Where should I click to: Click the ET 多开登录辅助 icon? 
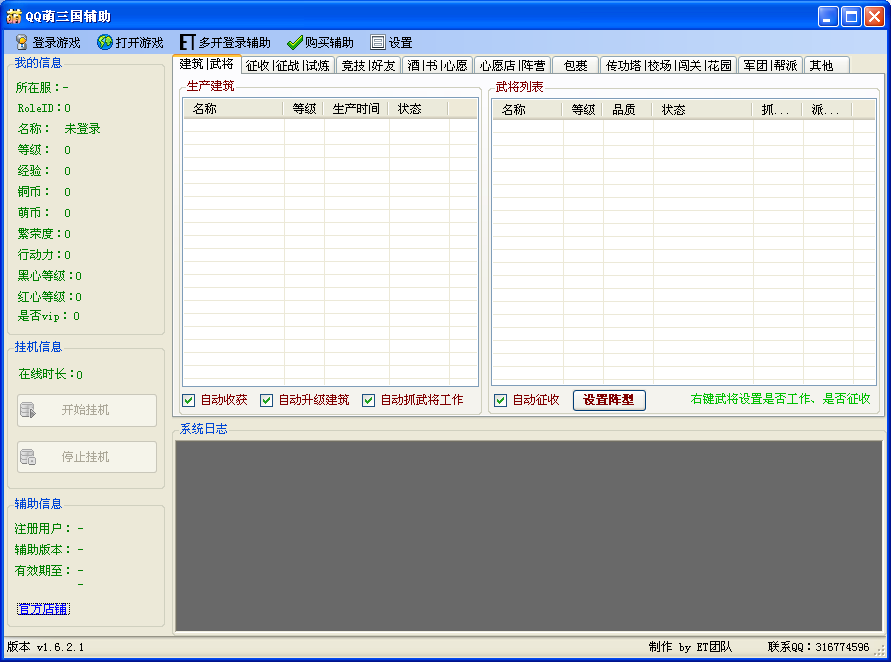[x=188, y=43]
